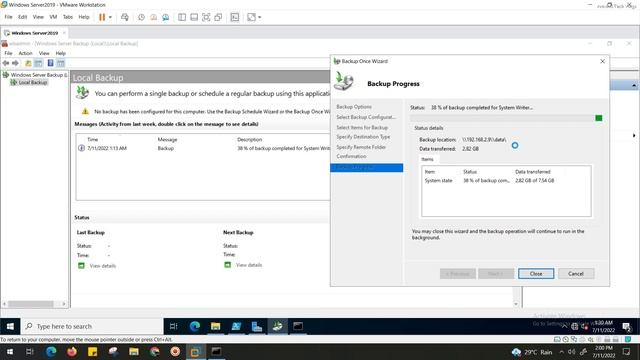Click View details under Last Backup
The height and width of the screenshot is (360, 640).
pyautogui.click(x=103, y=266)
